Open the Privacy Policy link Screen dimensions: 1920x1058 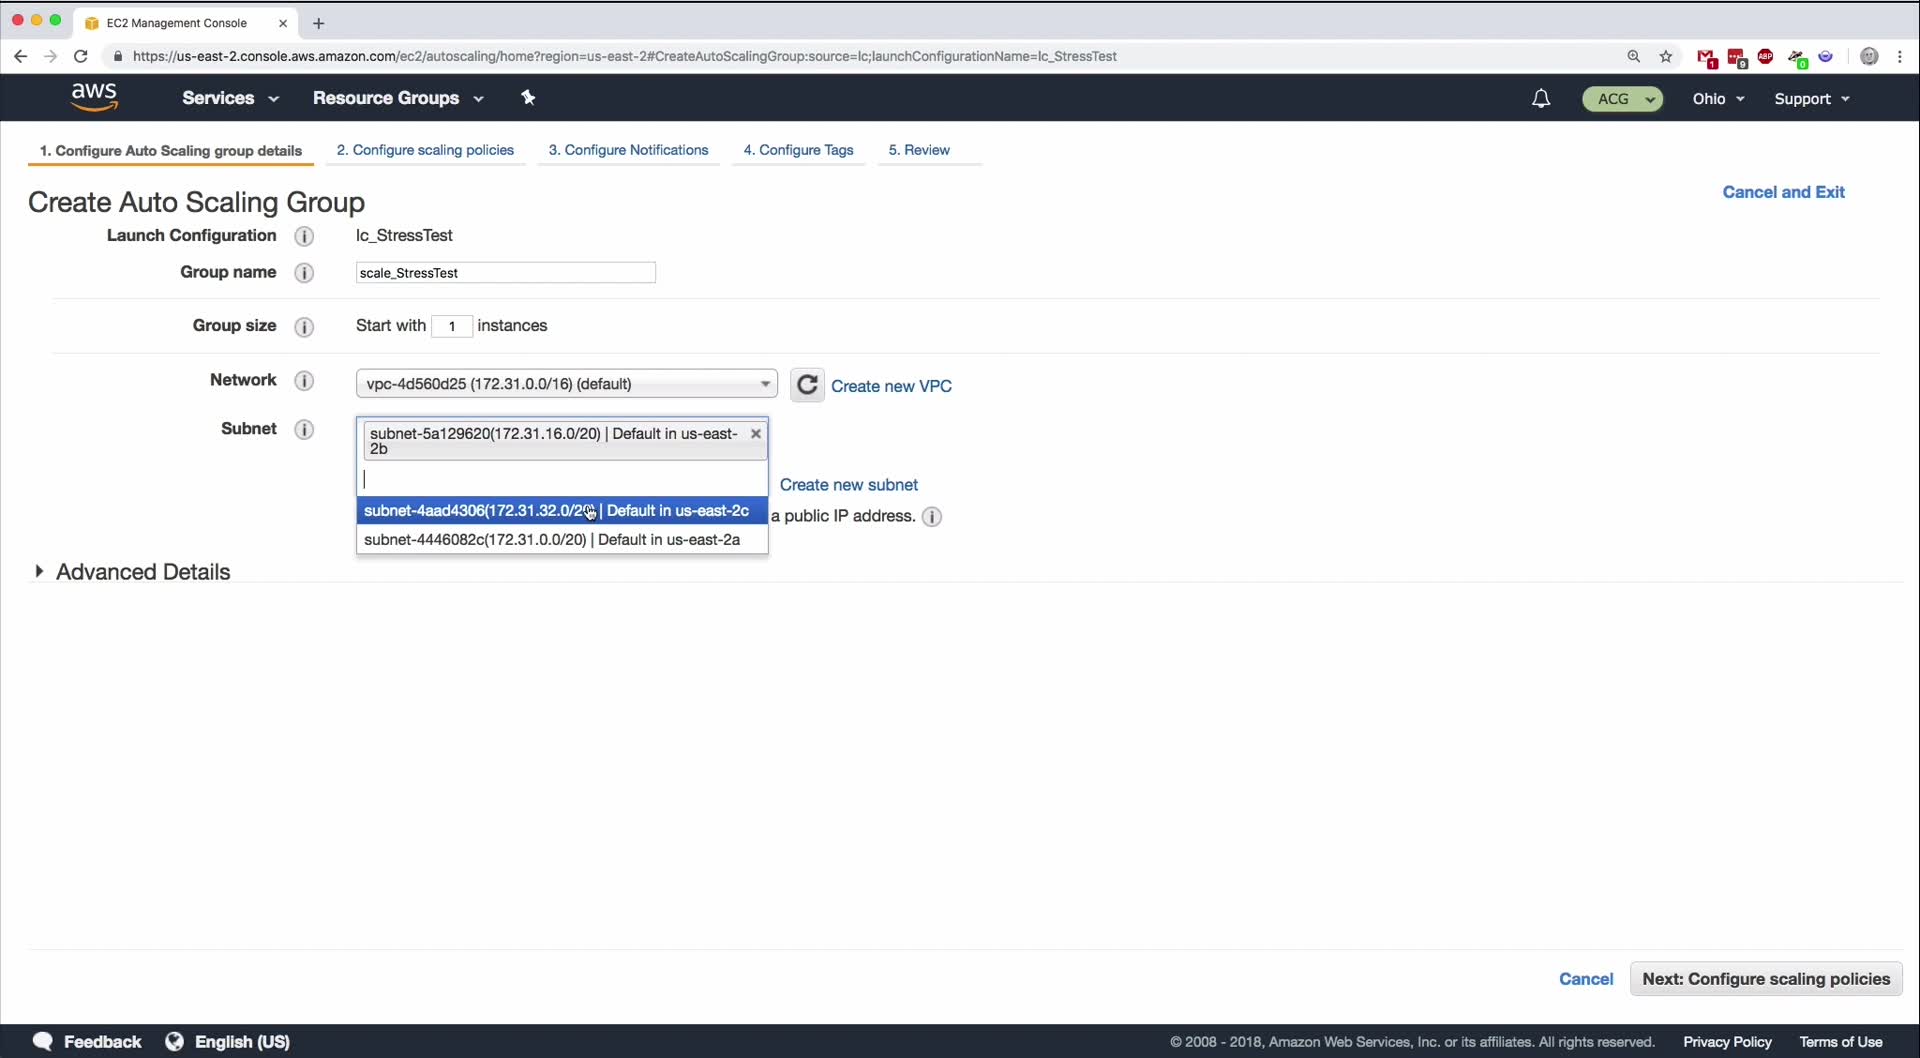coord(1727,1042)
